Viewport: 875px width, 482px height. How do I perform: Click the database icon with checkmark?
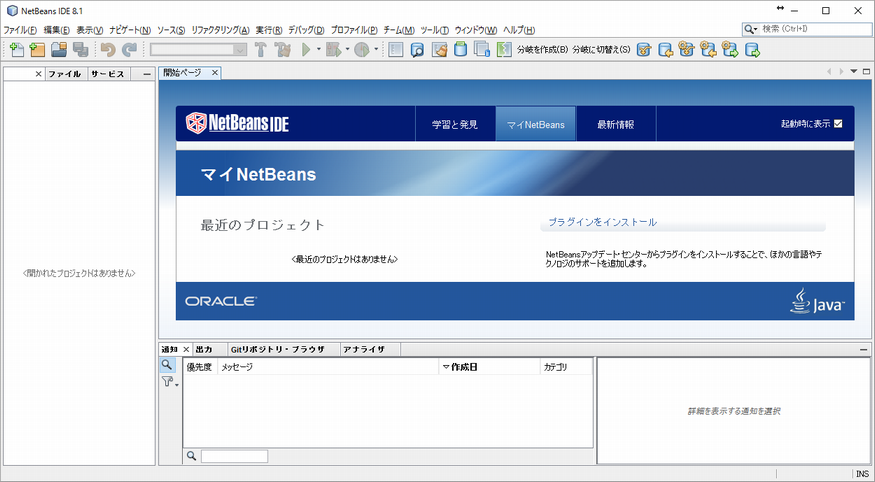point(644,50)
